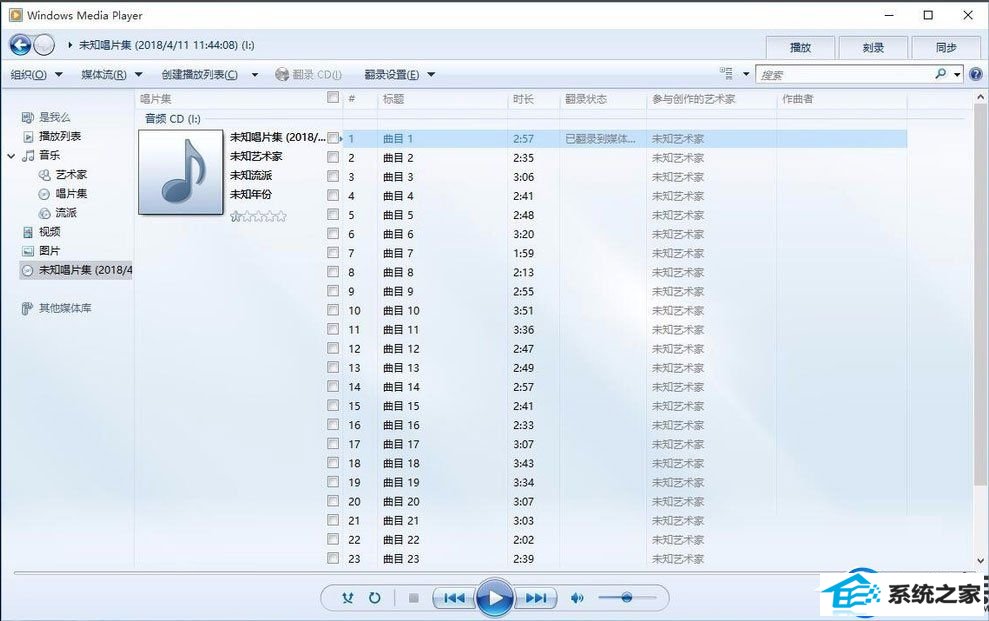The height and width of the screenshot is (621, 989).
Task: Click the Back navigation arrow
Action: (20, 45)
